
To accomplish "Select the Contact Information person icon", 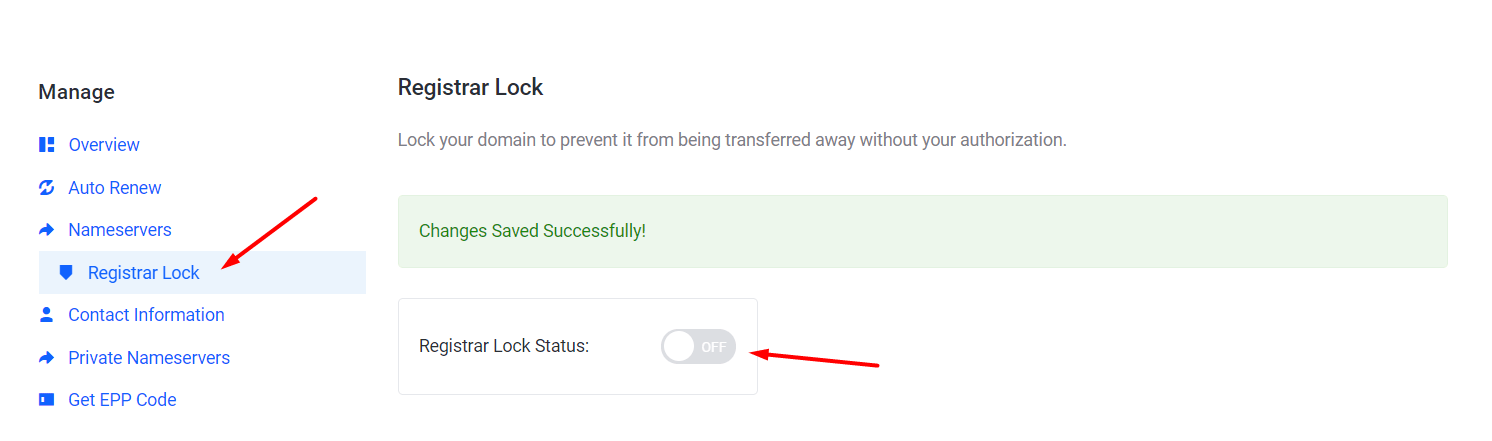I will coord(46,315).
